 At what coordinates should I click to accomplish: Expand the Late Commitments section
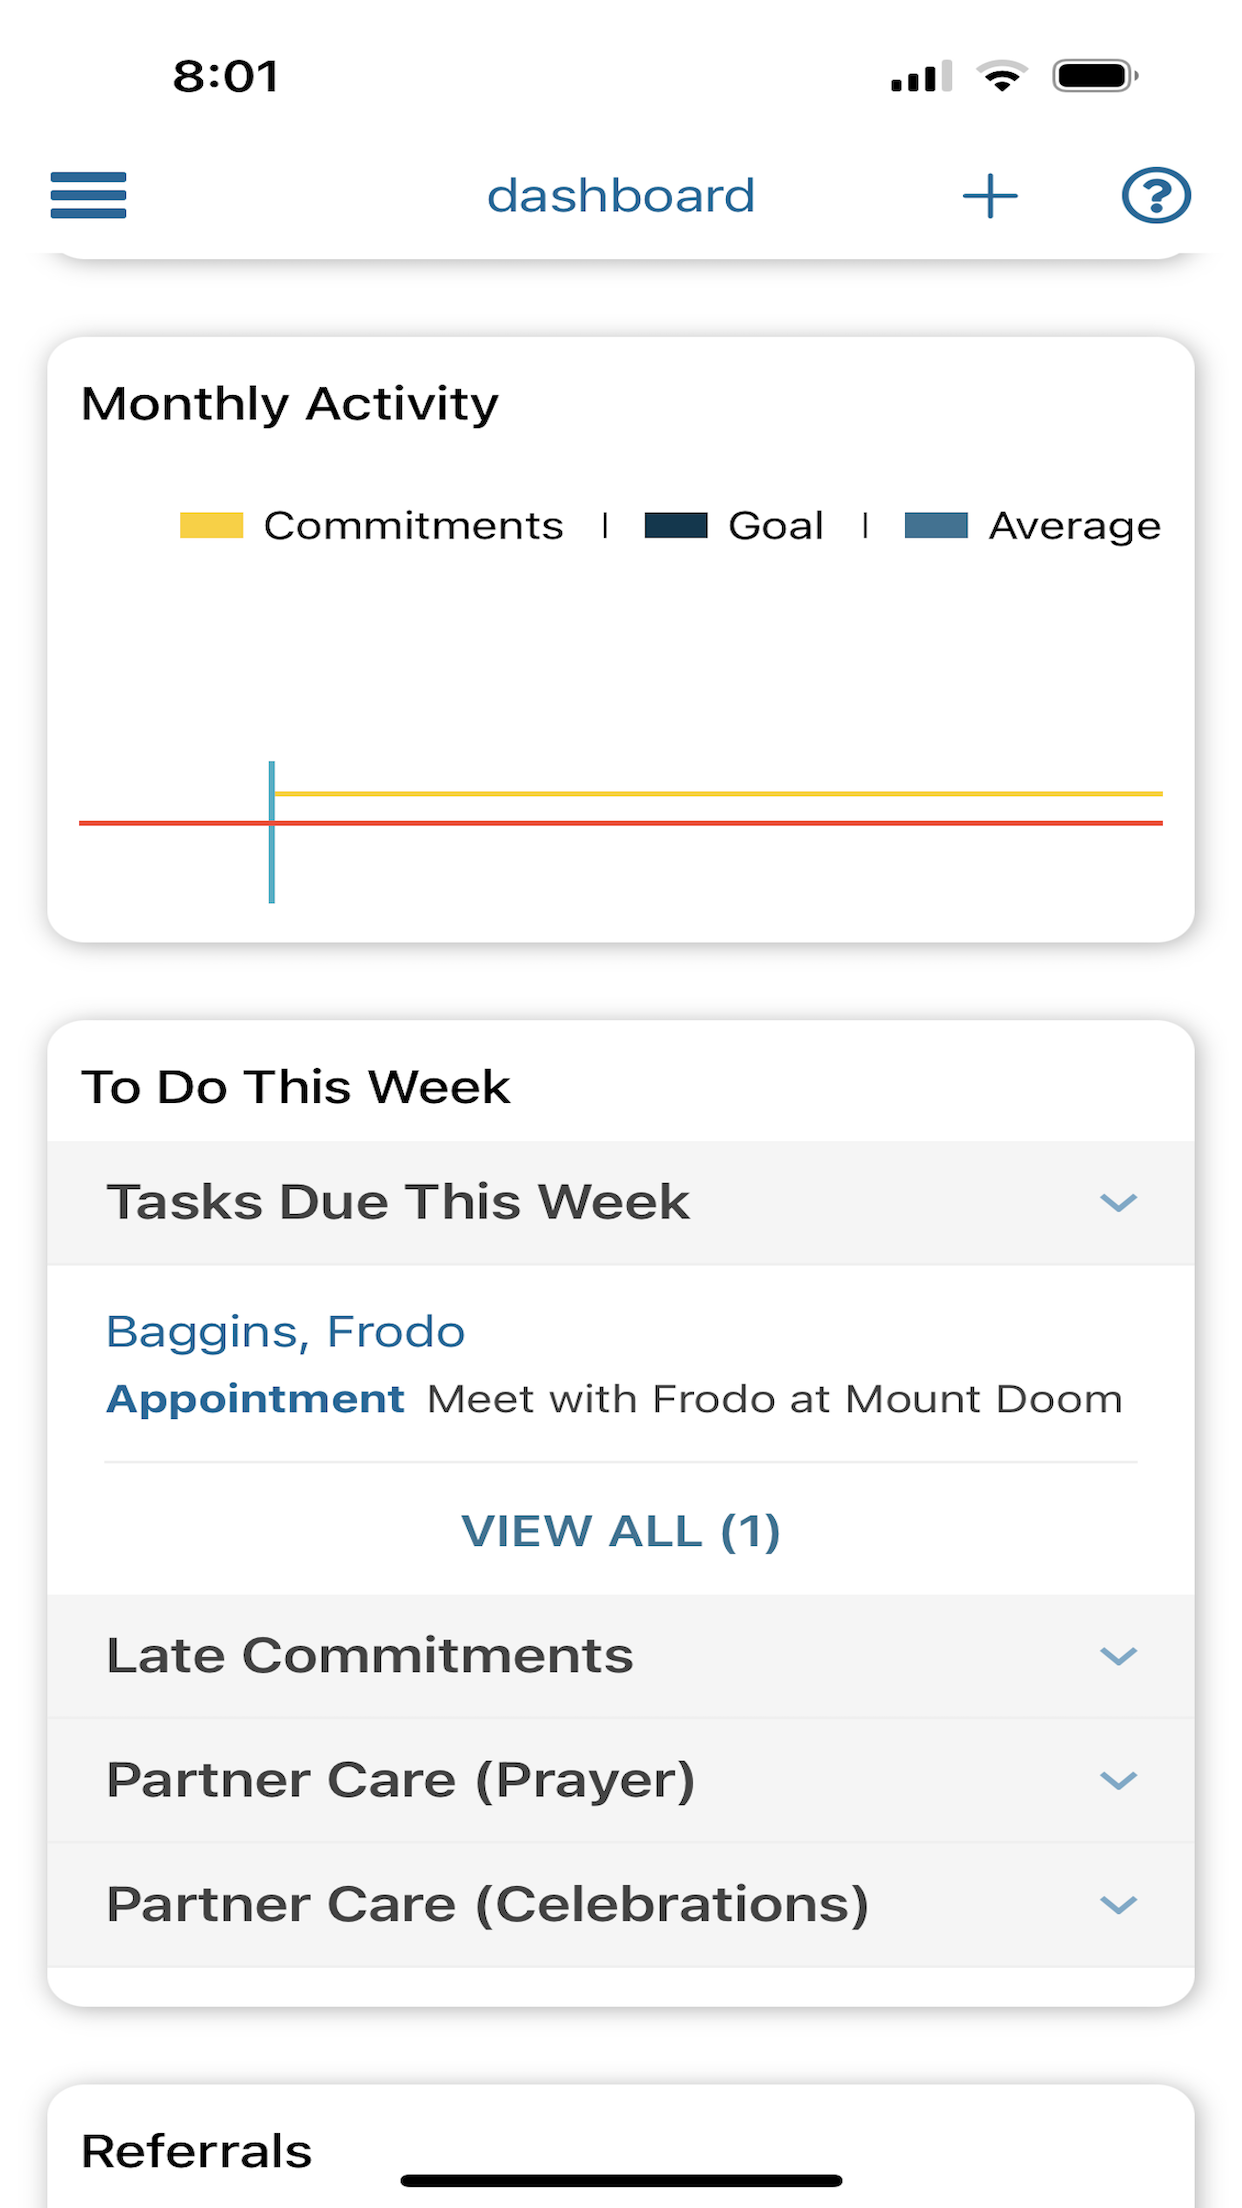621,1656
